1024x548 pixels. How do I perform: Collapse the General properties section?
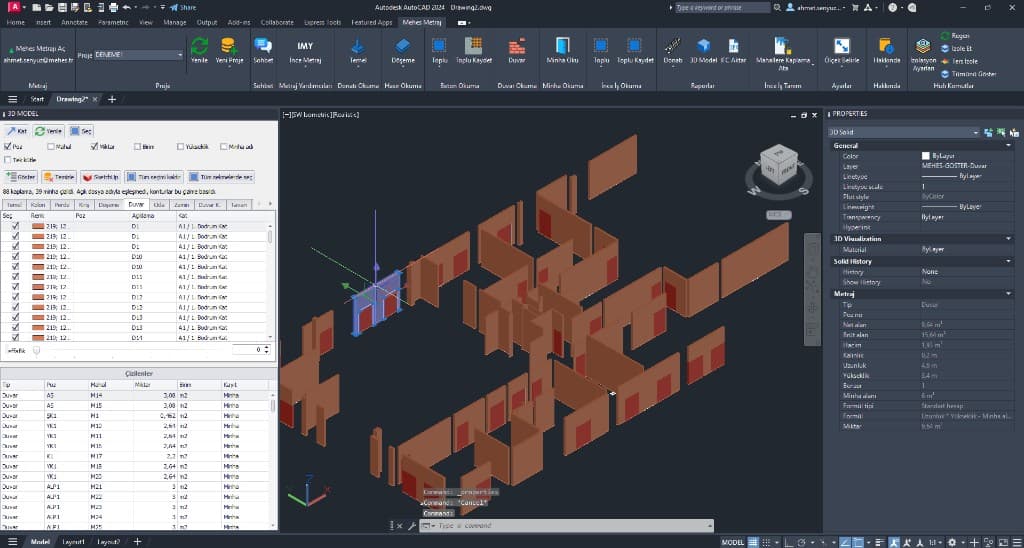point(1008,146)
